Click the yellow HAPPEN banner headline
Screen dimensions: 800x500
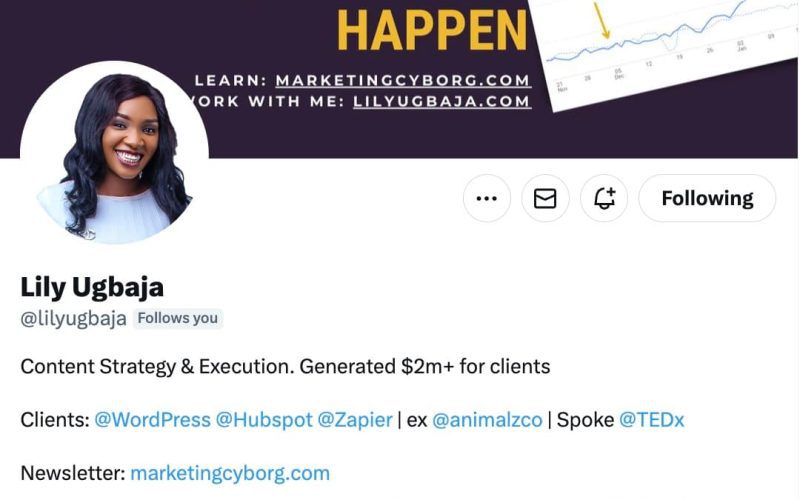pyautogui.click(x=432, y=31)
